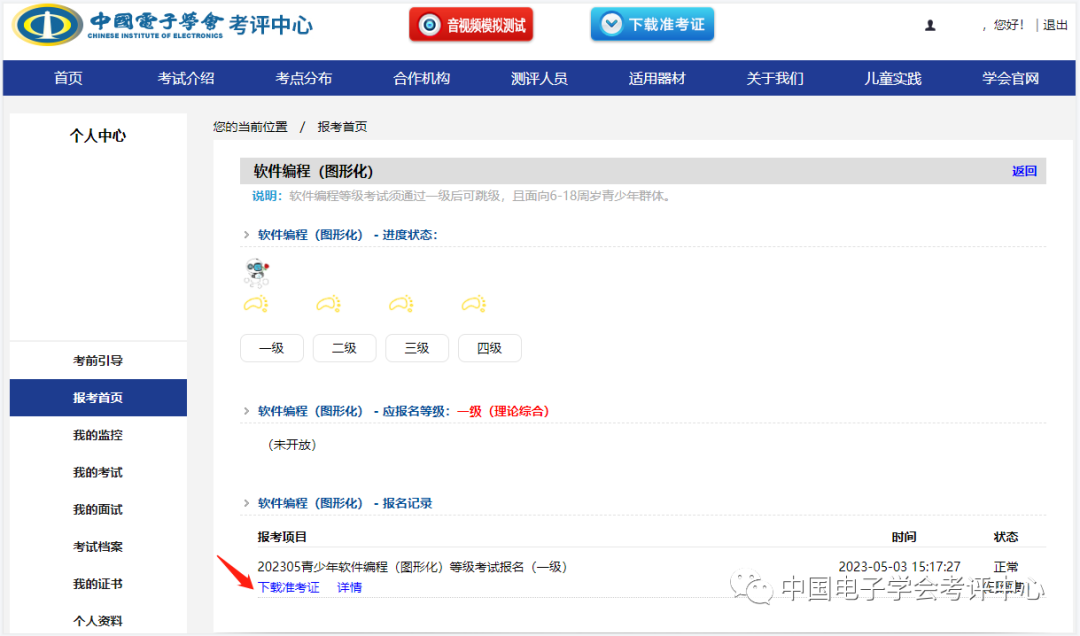Click the 状态 column header
The image size is (1080, 636).
[x=1006, y=537]
